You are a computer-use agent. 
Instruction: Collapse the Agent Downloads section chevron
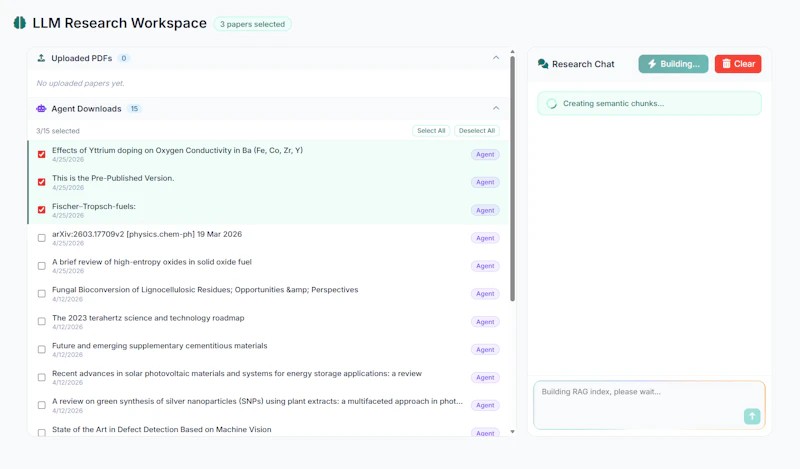[496, 108]
